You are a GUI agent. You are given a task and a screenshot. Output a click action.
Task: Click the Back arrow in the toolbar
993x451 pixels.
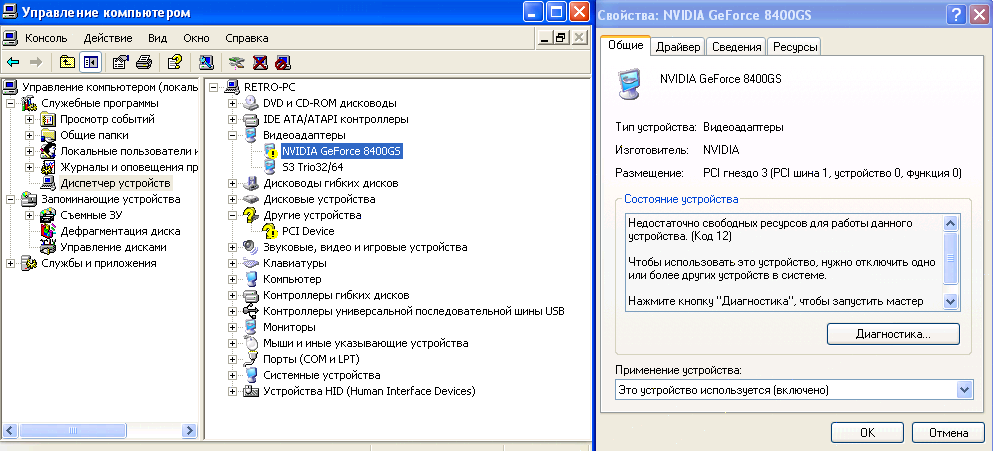coord(13,62)
